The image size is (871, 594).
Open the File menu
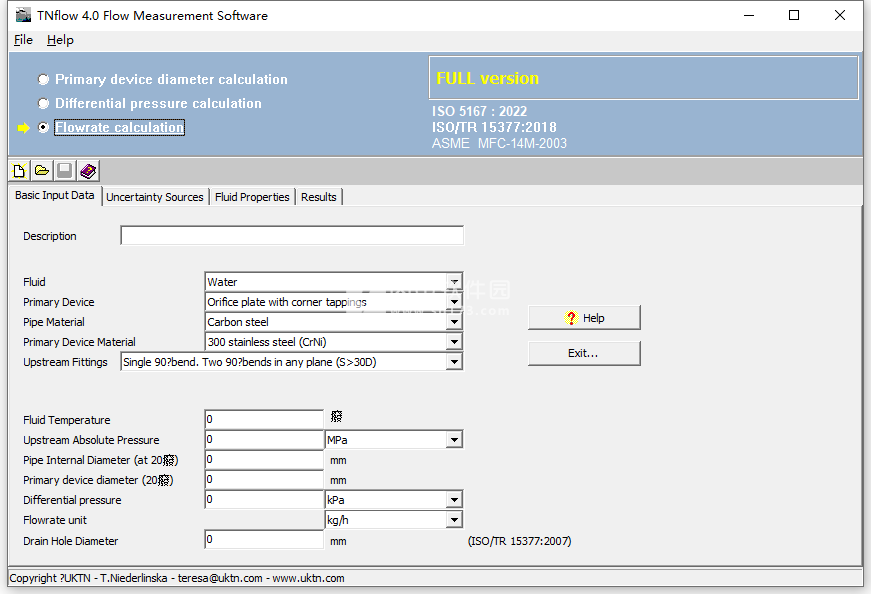point(23,40)
